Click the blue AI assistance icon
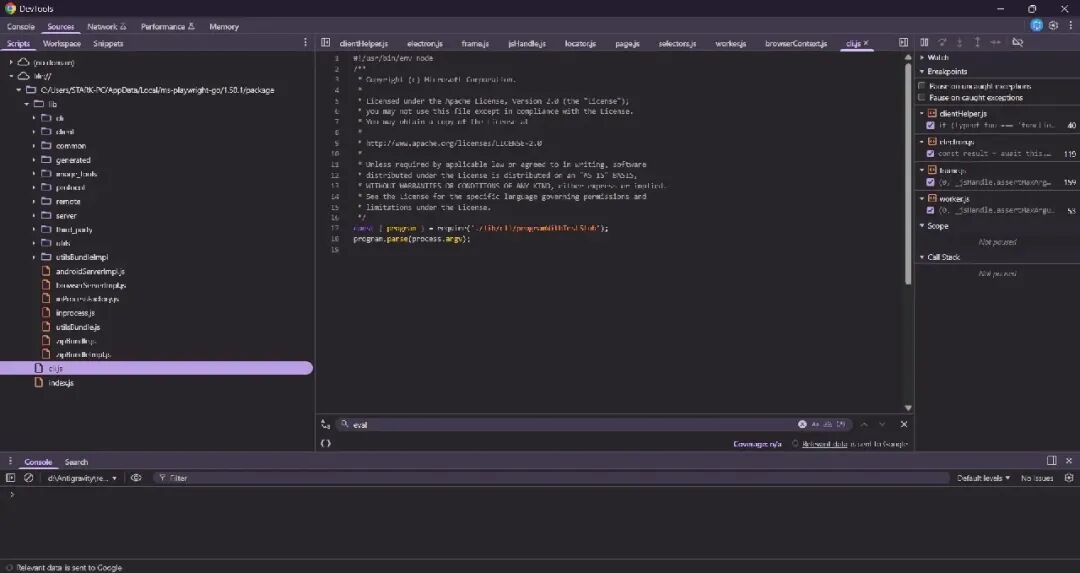The image size is (1080, 573). [1036, 25]
